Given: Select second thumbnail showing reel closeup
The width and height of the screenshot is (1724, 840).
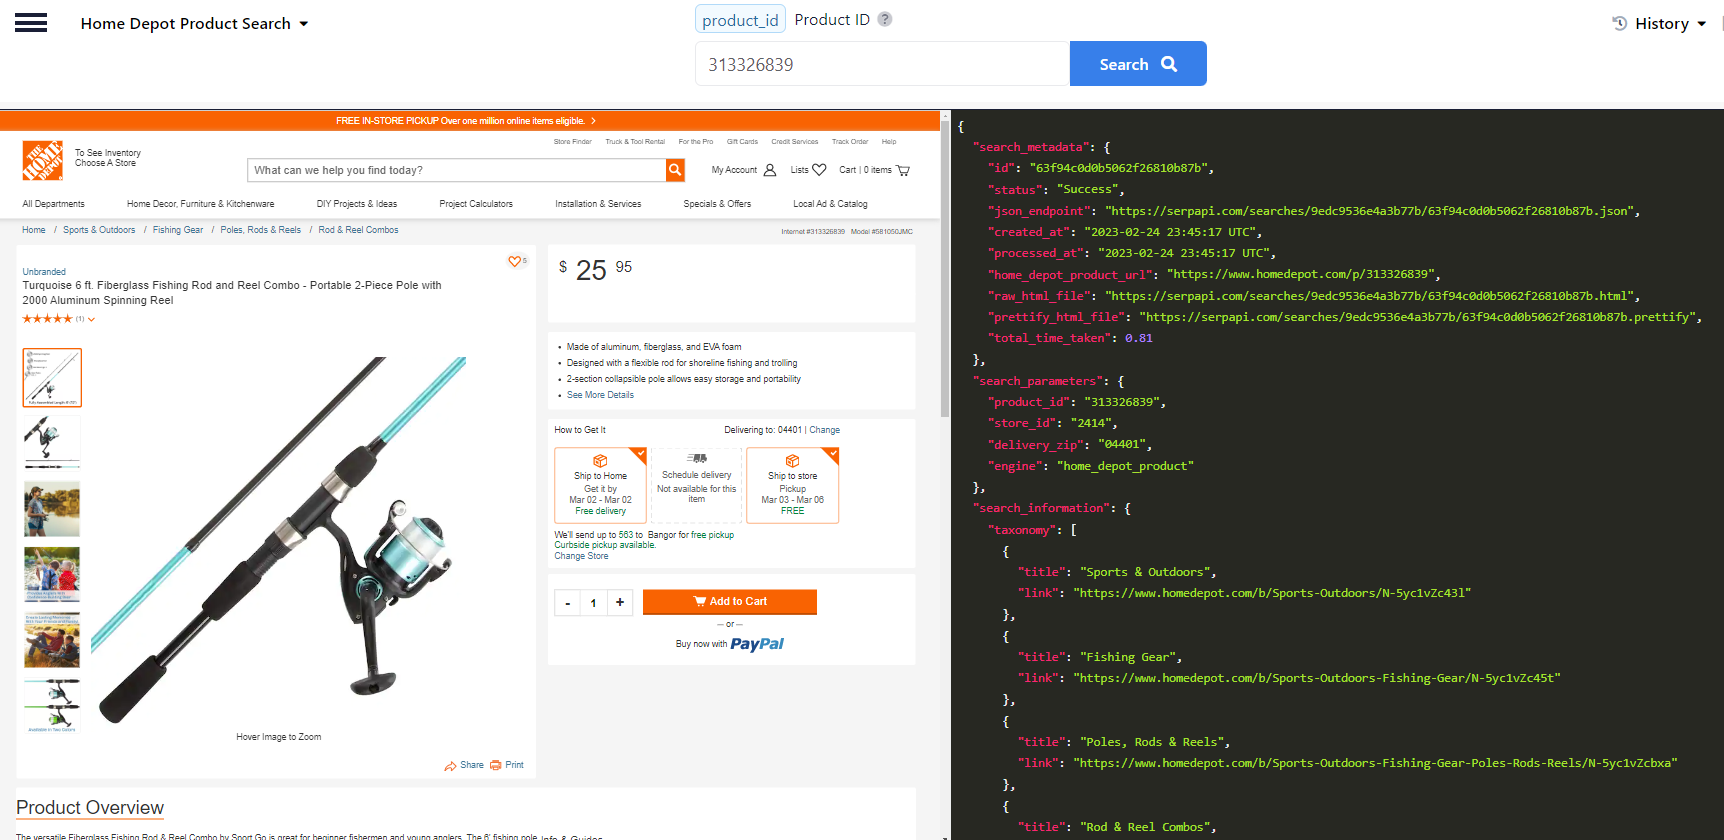Looking at the screenshot, I should tap(52, 443).
